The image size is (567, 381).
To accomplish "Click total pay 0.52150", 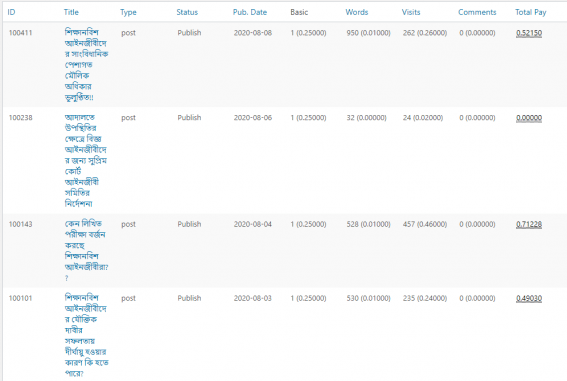I will tap(529, 33).
